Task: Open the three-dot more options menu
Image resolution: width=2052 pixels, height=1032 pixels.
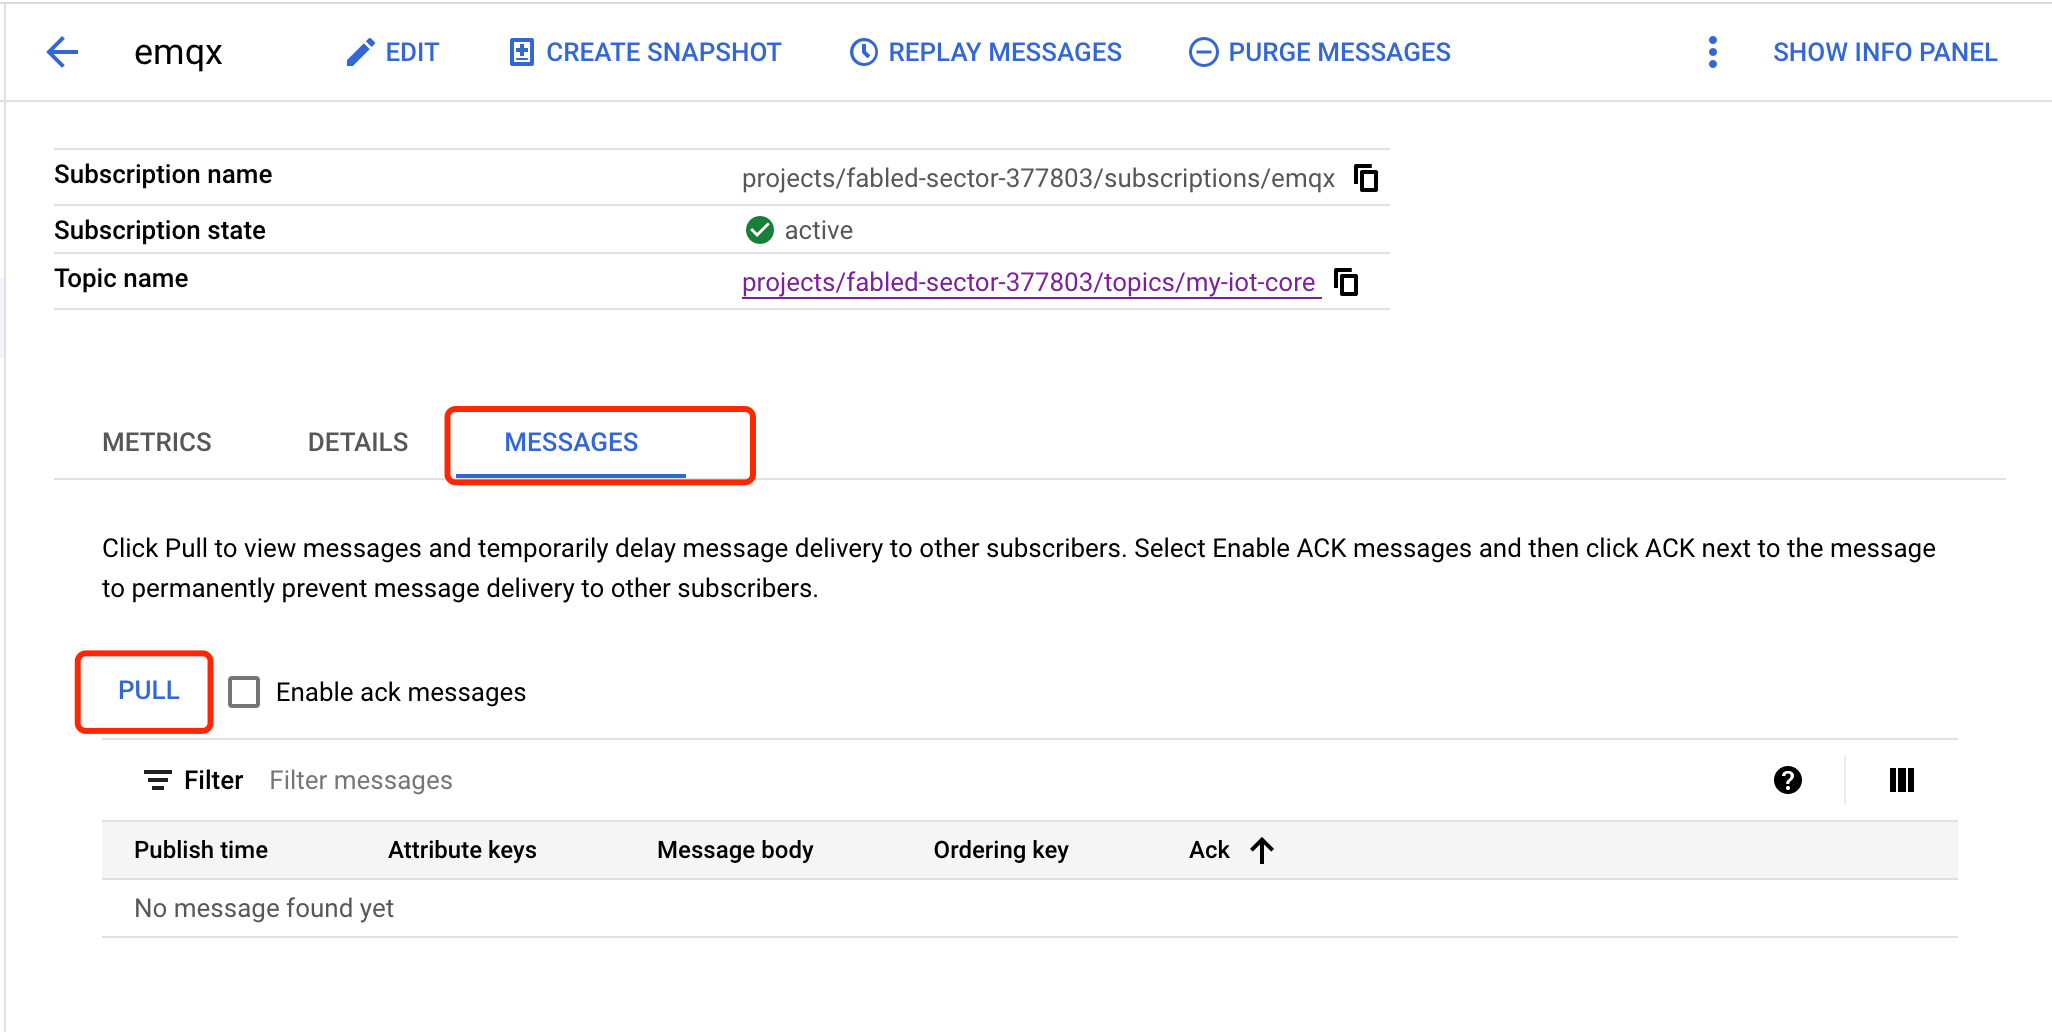Action: click(x=1712, y=52)
